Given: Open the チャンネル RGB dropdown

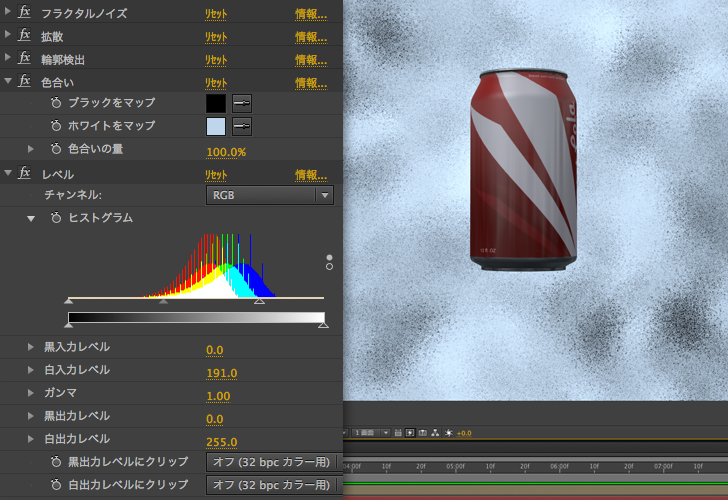Looking at the screenshot, I should [269, 195].
